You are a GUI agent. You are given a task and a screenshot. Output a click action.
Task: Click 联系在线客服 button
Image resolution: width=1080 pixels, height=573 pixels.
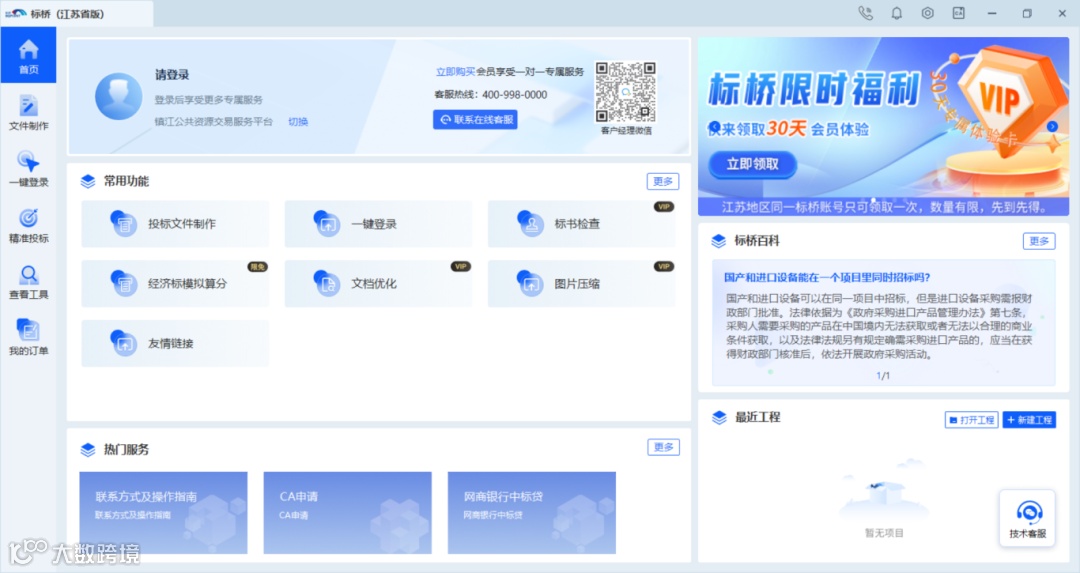pyautogui.click(x=475, y=120)
